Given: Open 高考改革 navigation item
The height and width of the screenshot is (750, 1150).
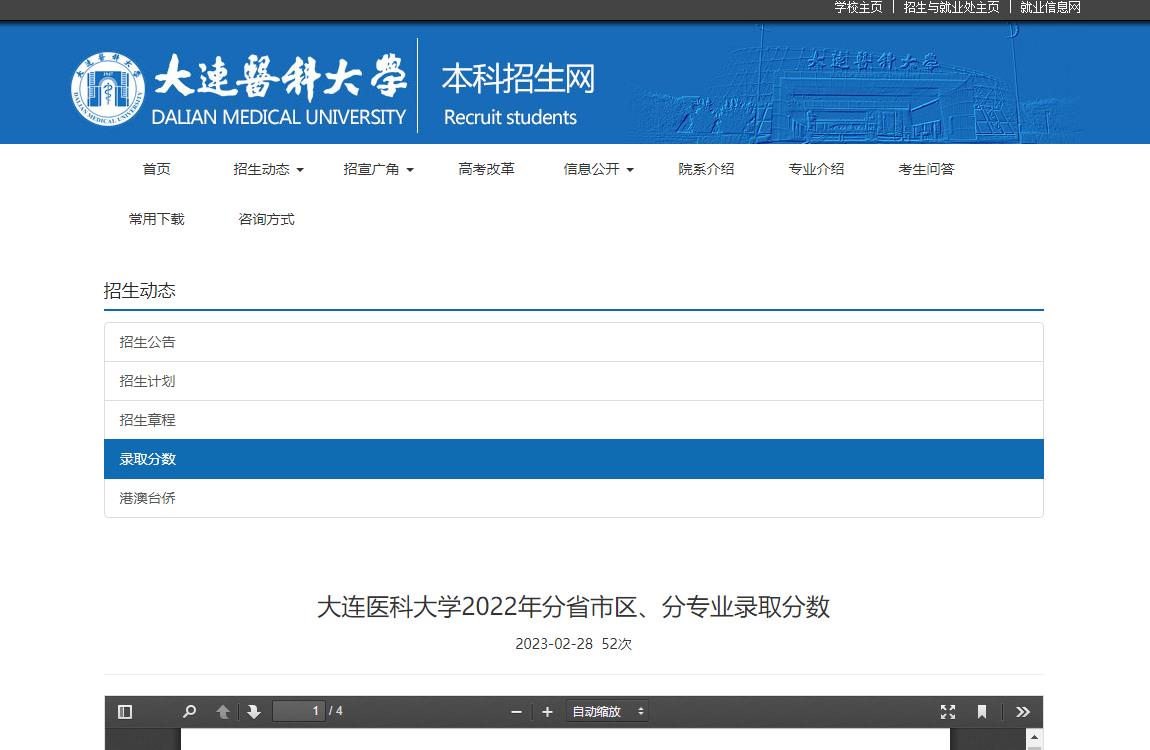Looking at the screenshot, I should tap(486, 169).
